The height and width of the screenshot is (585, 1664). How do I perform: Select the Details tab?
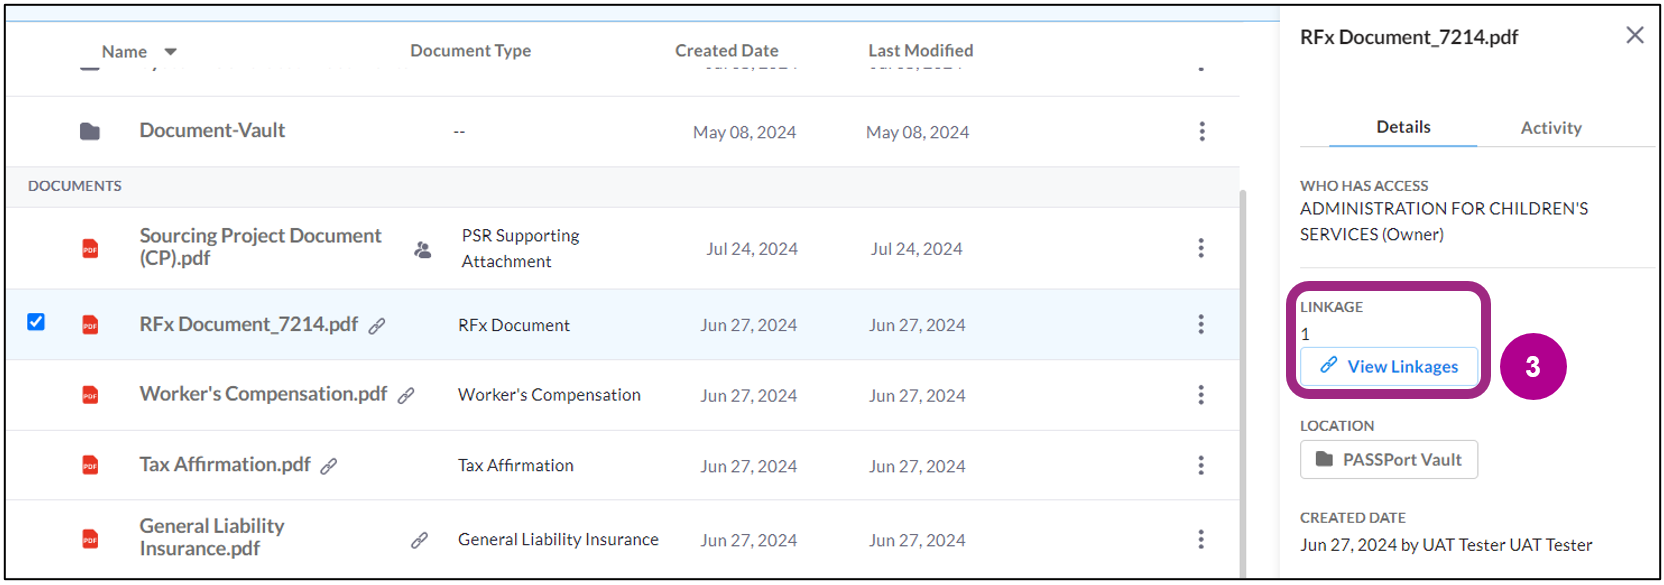[1403, 127]
